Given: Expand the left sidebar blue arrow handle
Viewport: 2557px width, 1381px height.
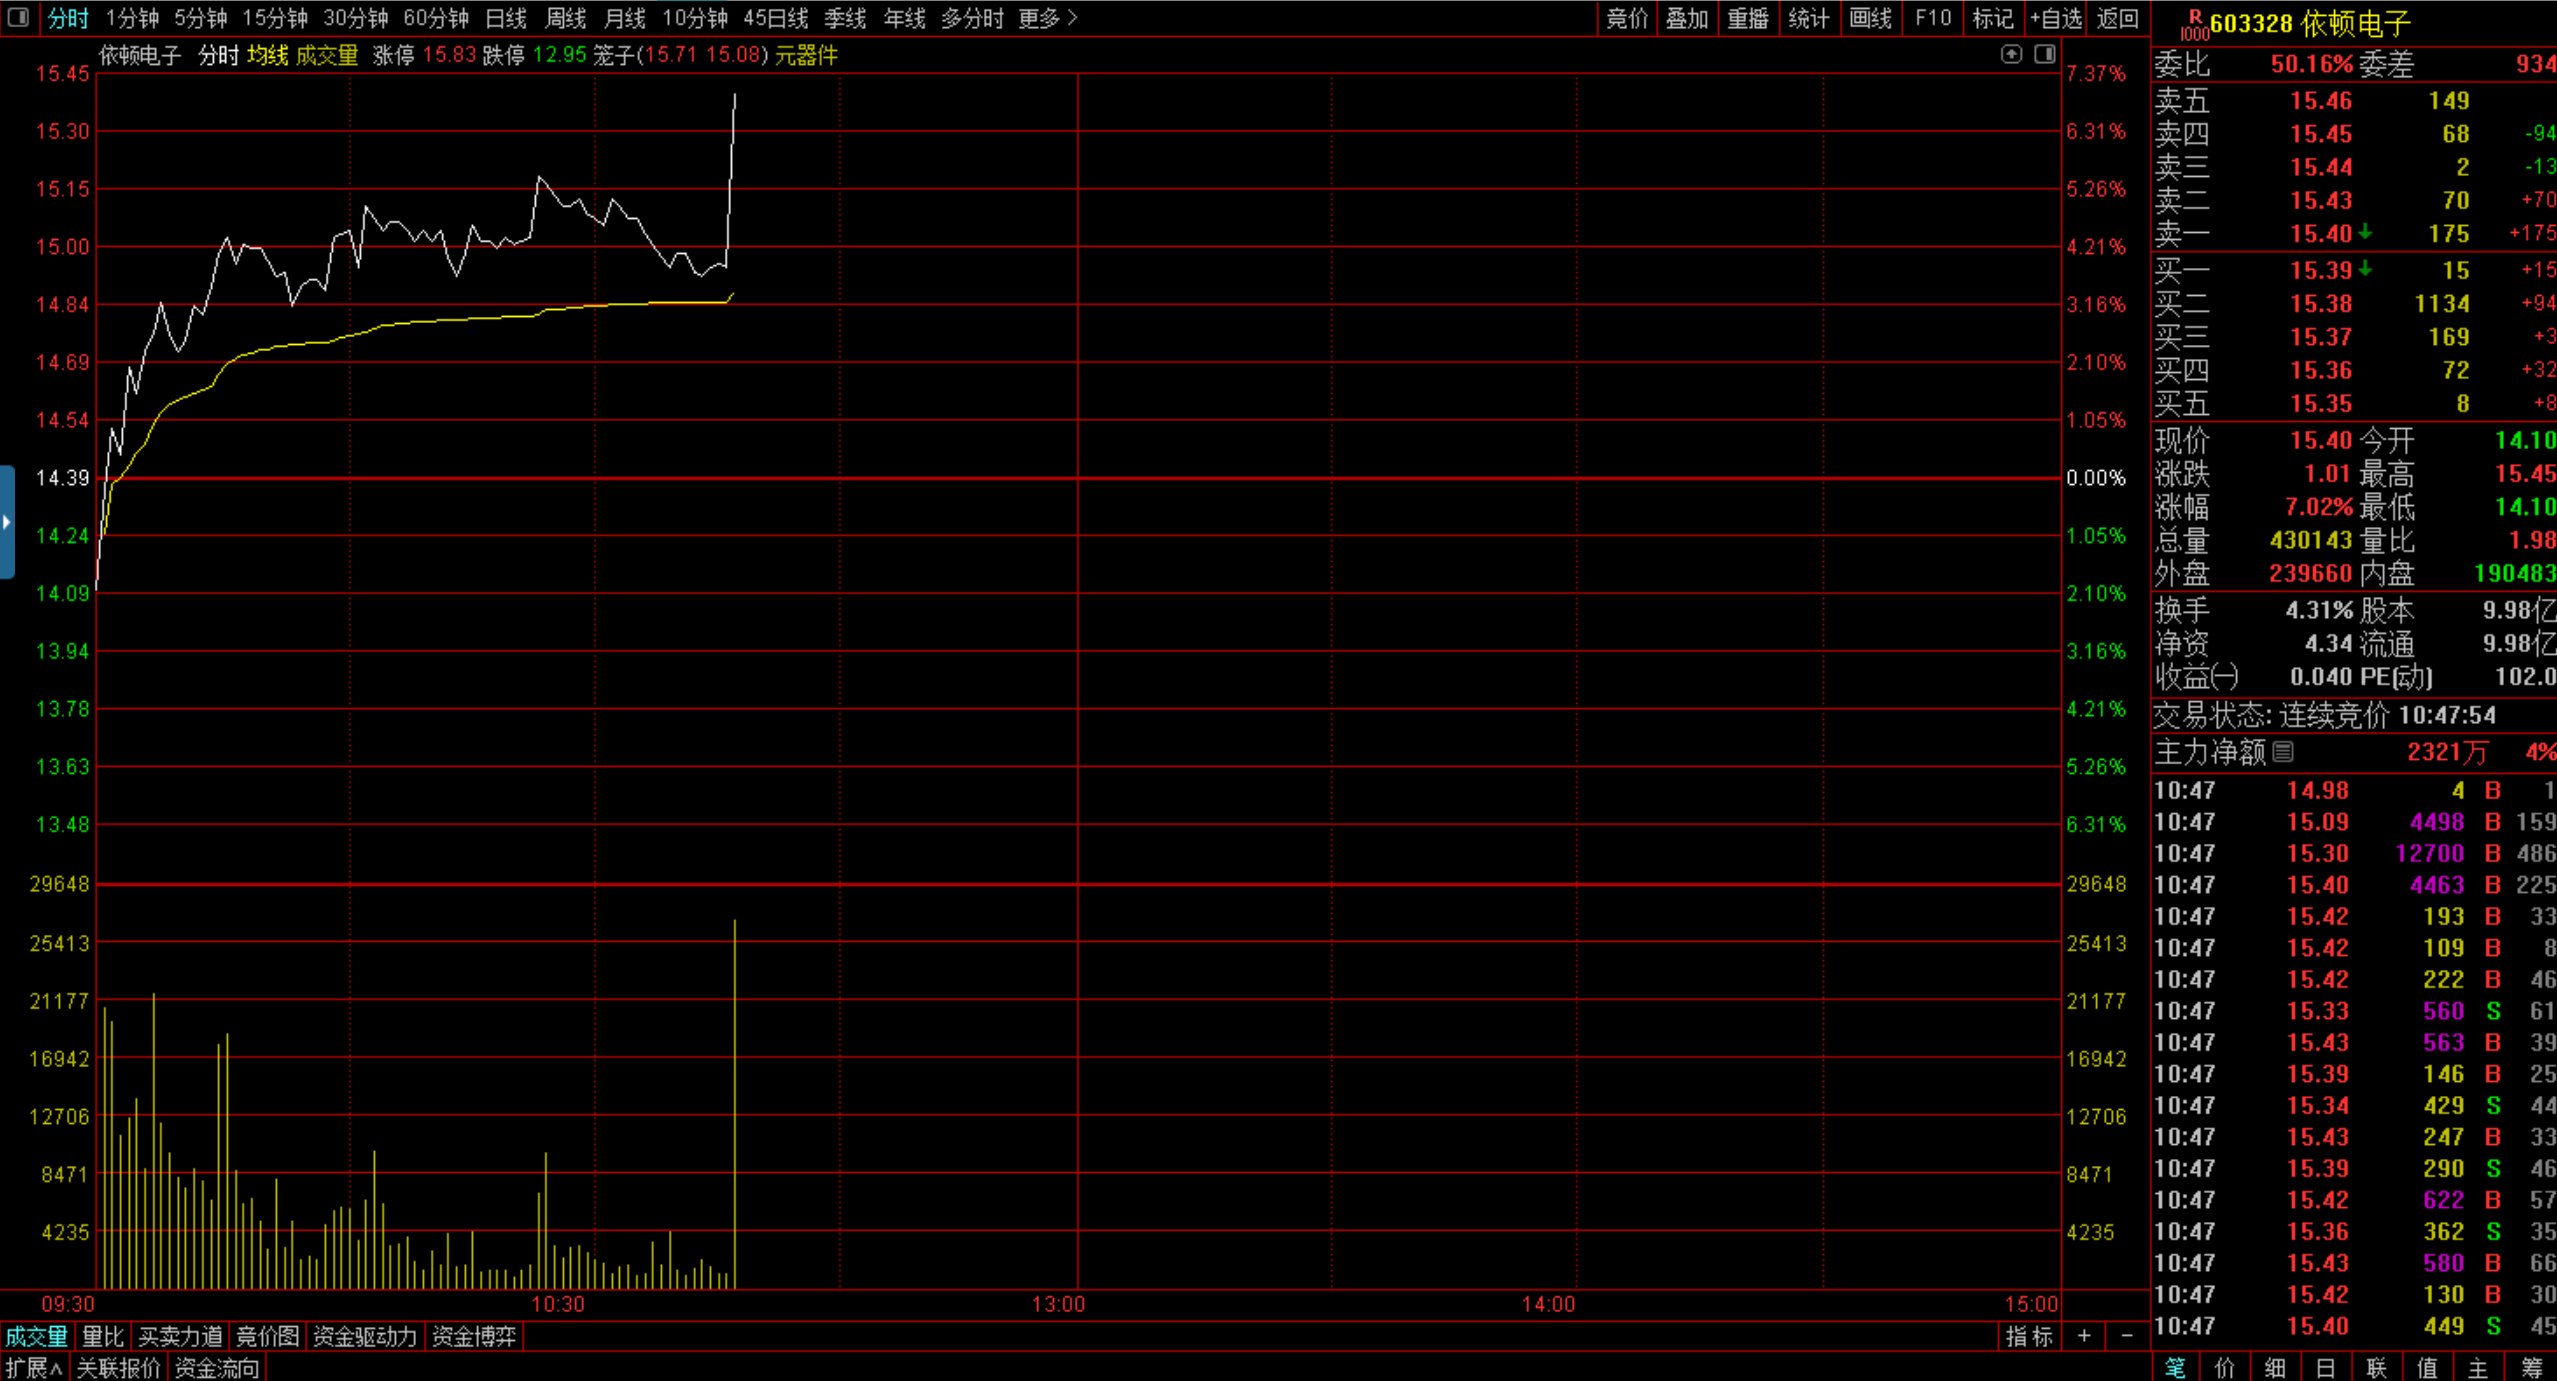Looking at the screenshot, I should pos(7,522).
